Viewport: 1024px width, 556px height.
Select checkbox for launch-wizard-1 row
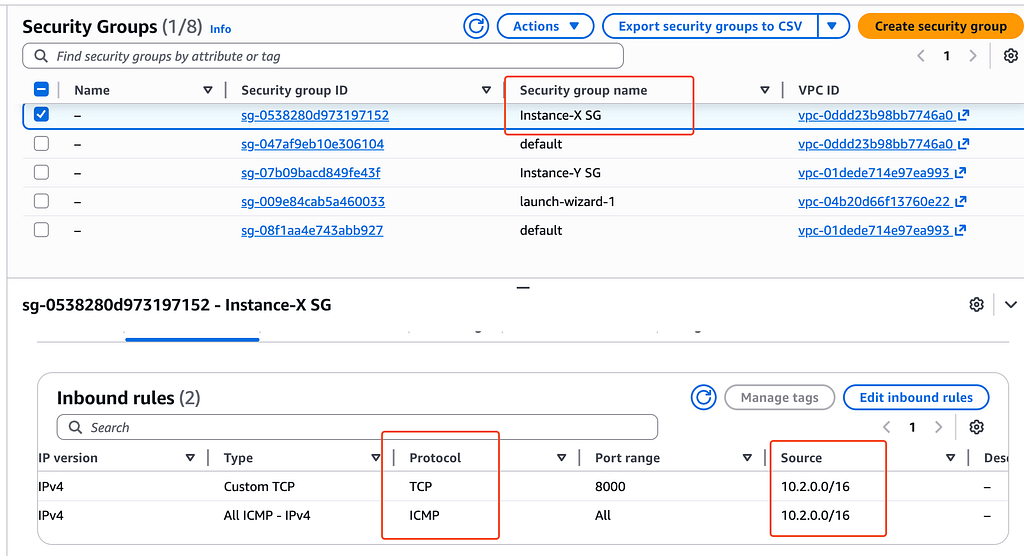41,201
